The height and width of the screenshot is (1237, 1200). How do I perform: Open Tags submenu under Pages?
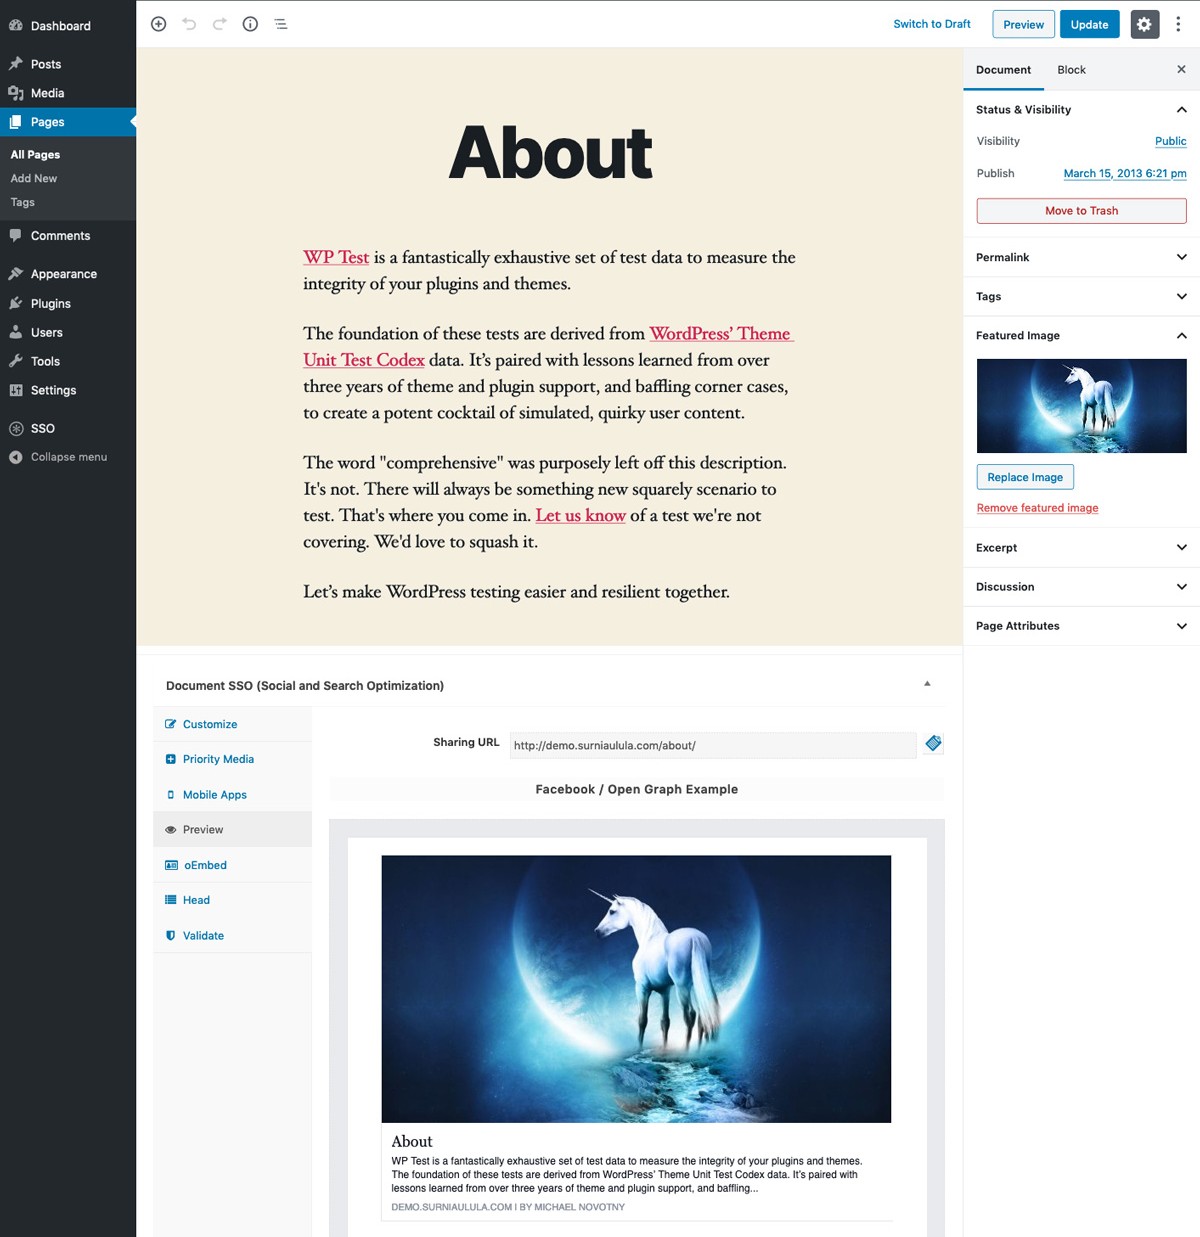pyautogui.click(x=23, y=202)
